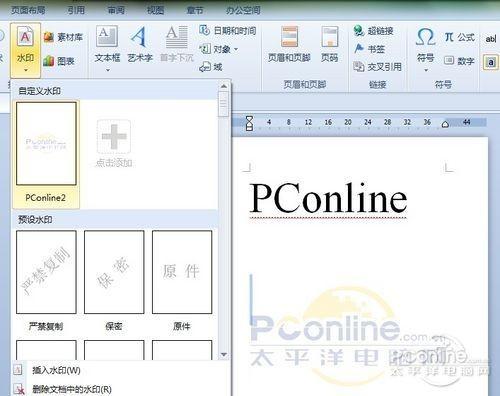Insert a 域 field
Image resolution: width=500 pixels, height=396 pixels.
pos(211,67)
